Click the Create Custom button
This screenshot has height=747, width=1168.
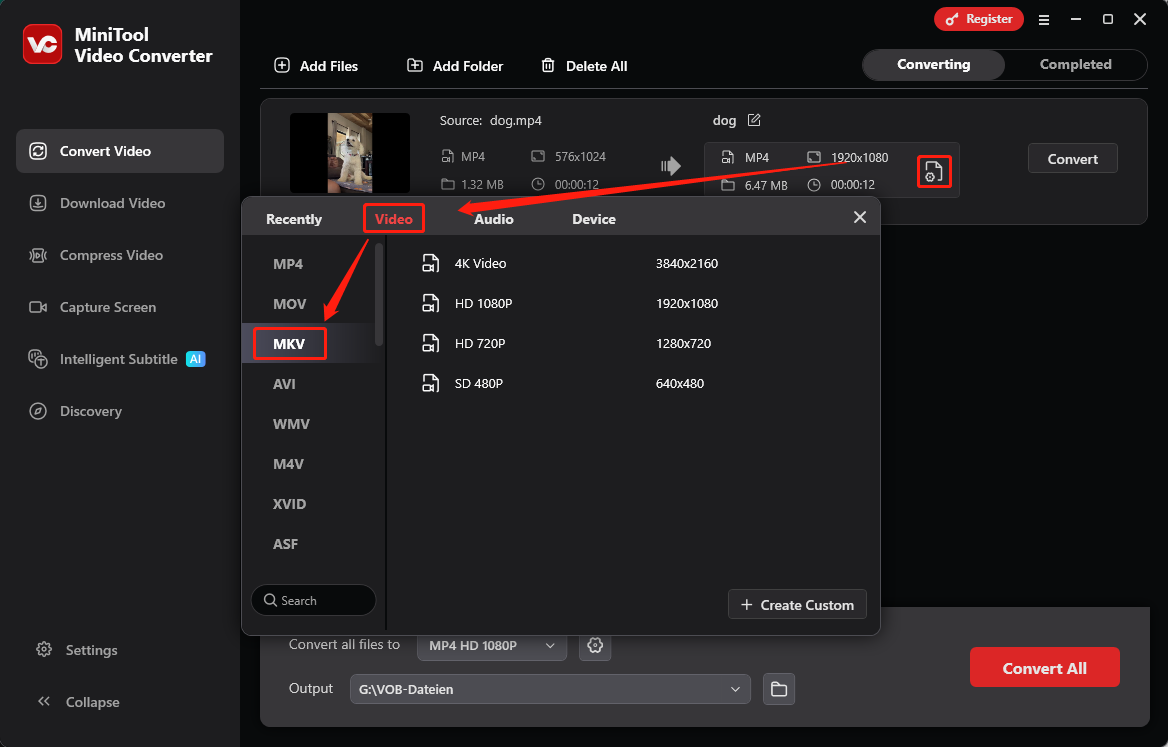pyautogui.click(x=797, y=604)
